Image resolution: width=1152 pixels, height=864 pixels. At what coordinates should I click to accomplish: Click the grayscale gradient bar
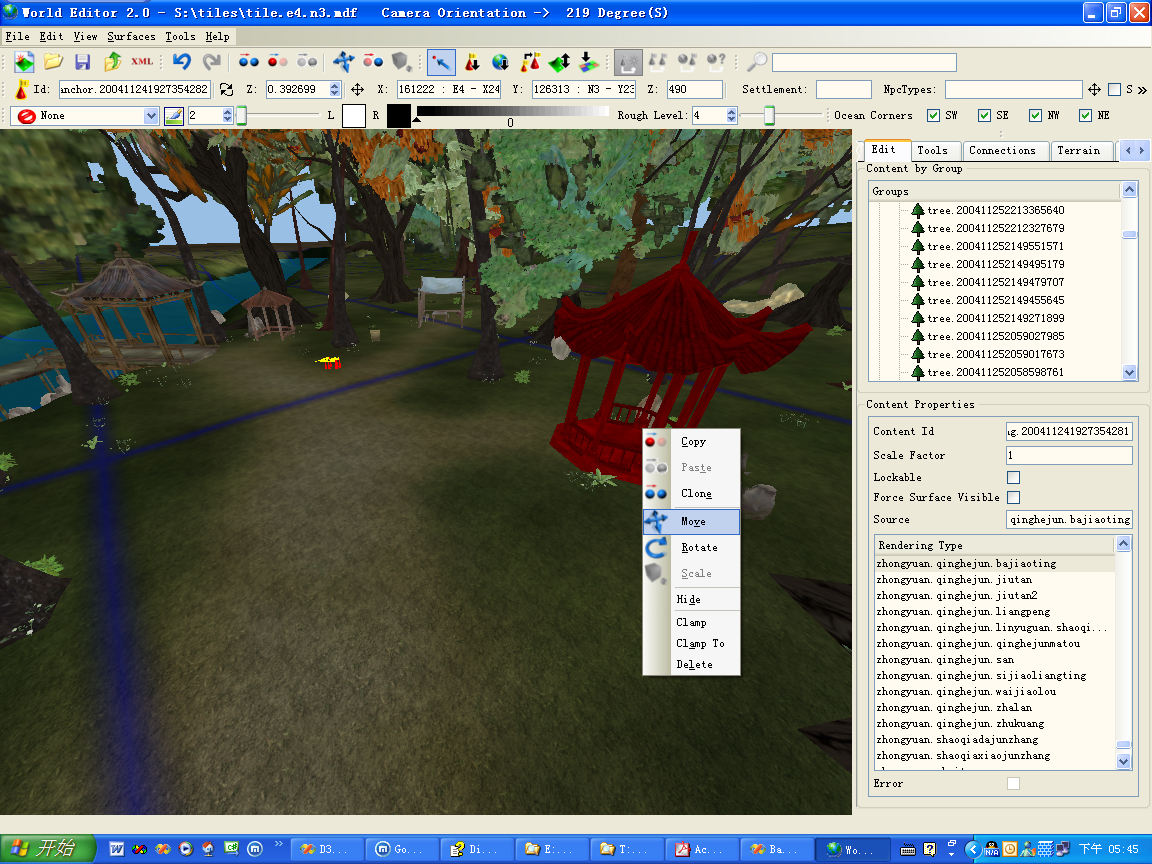coord(513,111)
